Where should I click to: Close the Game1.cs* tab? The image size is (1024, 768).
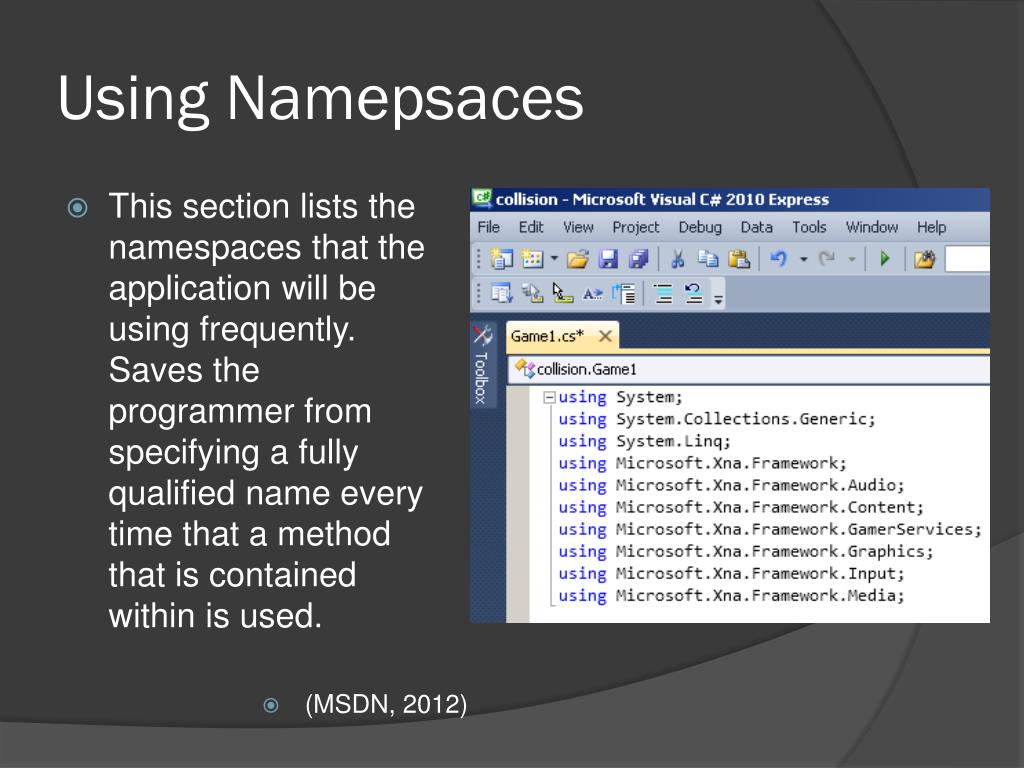pyautogui.click(x=605, y=336)
